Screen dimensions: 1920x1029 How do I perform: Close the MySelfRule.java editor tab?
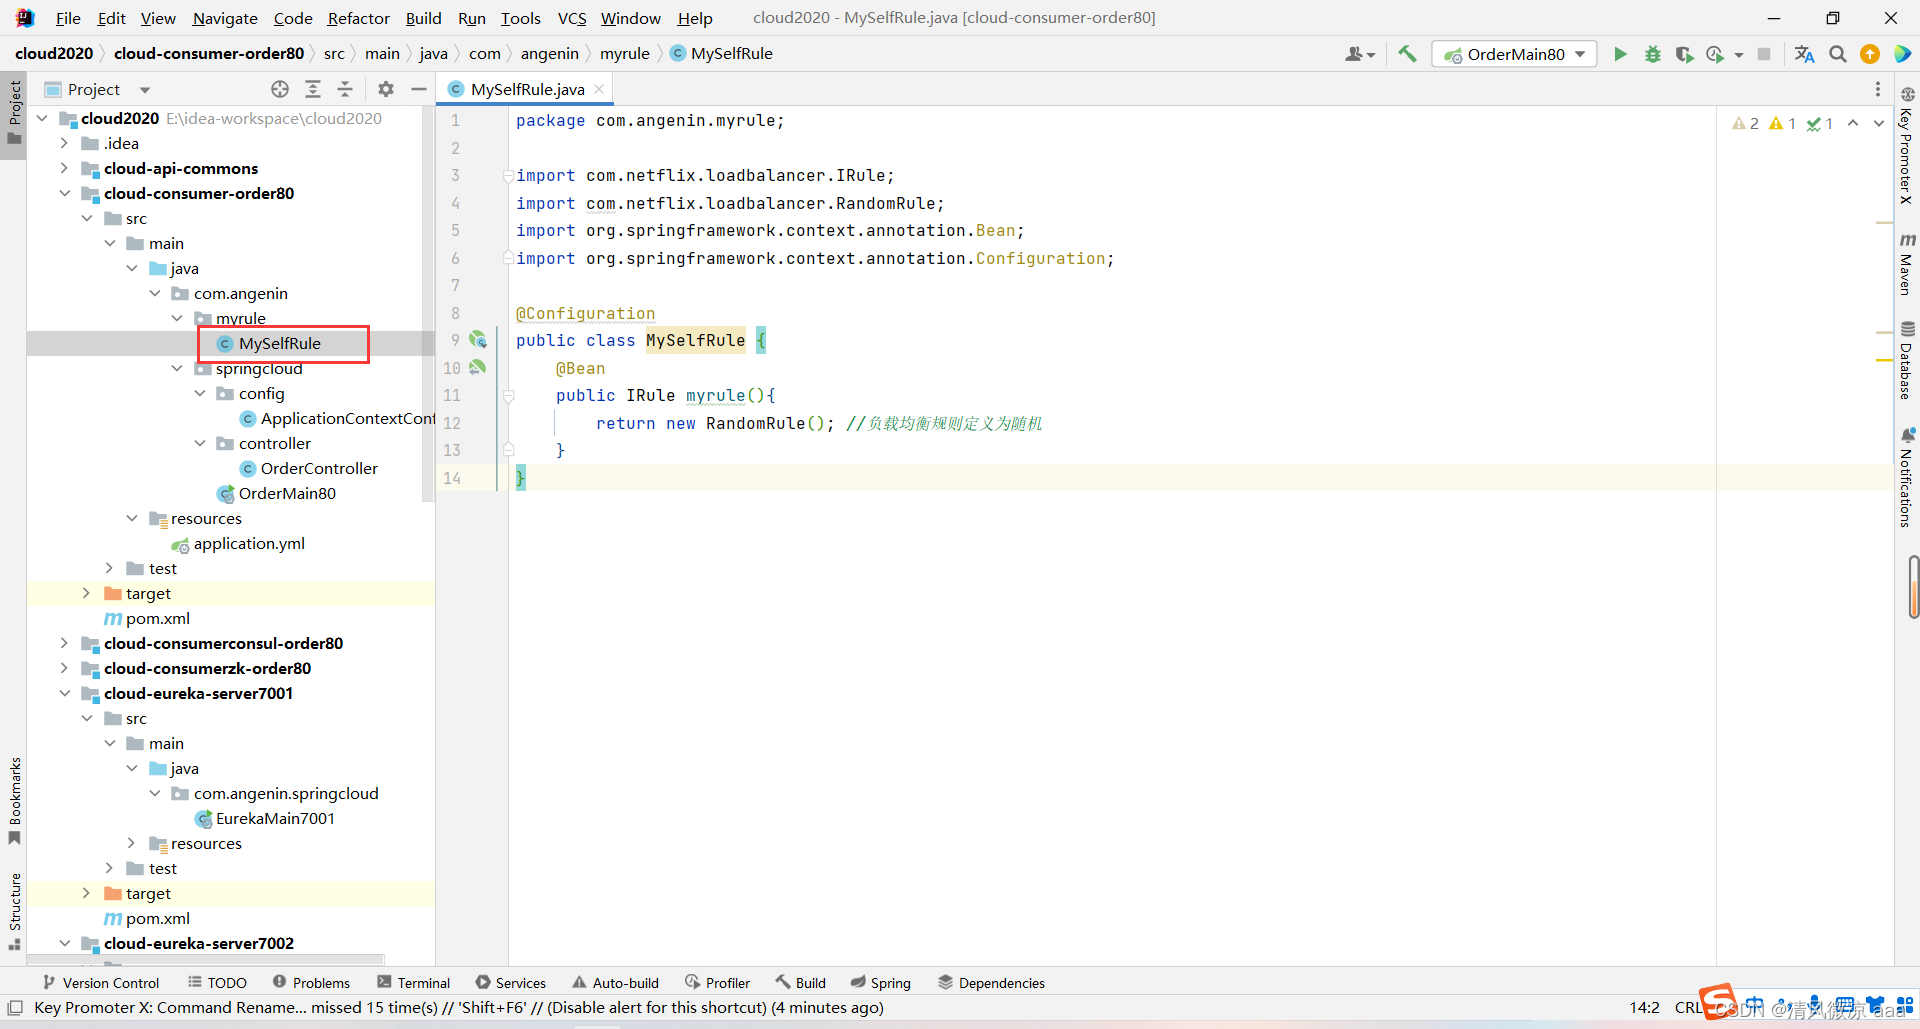pyautogui.click(x=599, y=89)
